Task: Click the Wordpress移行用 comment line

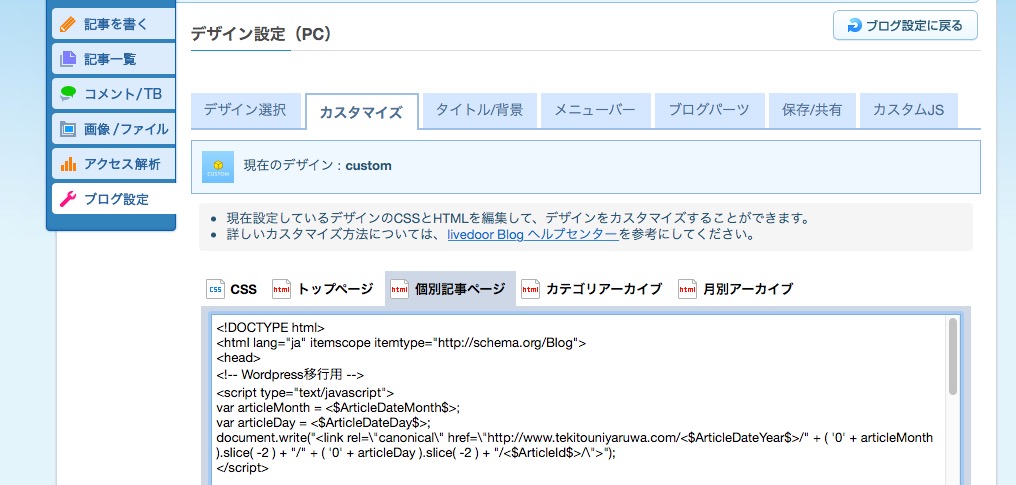Action: tap(290, 374)
